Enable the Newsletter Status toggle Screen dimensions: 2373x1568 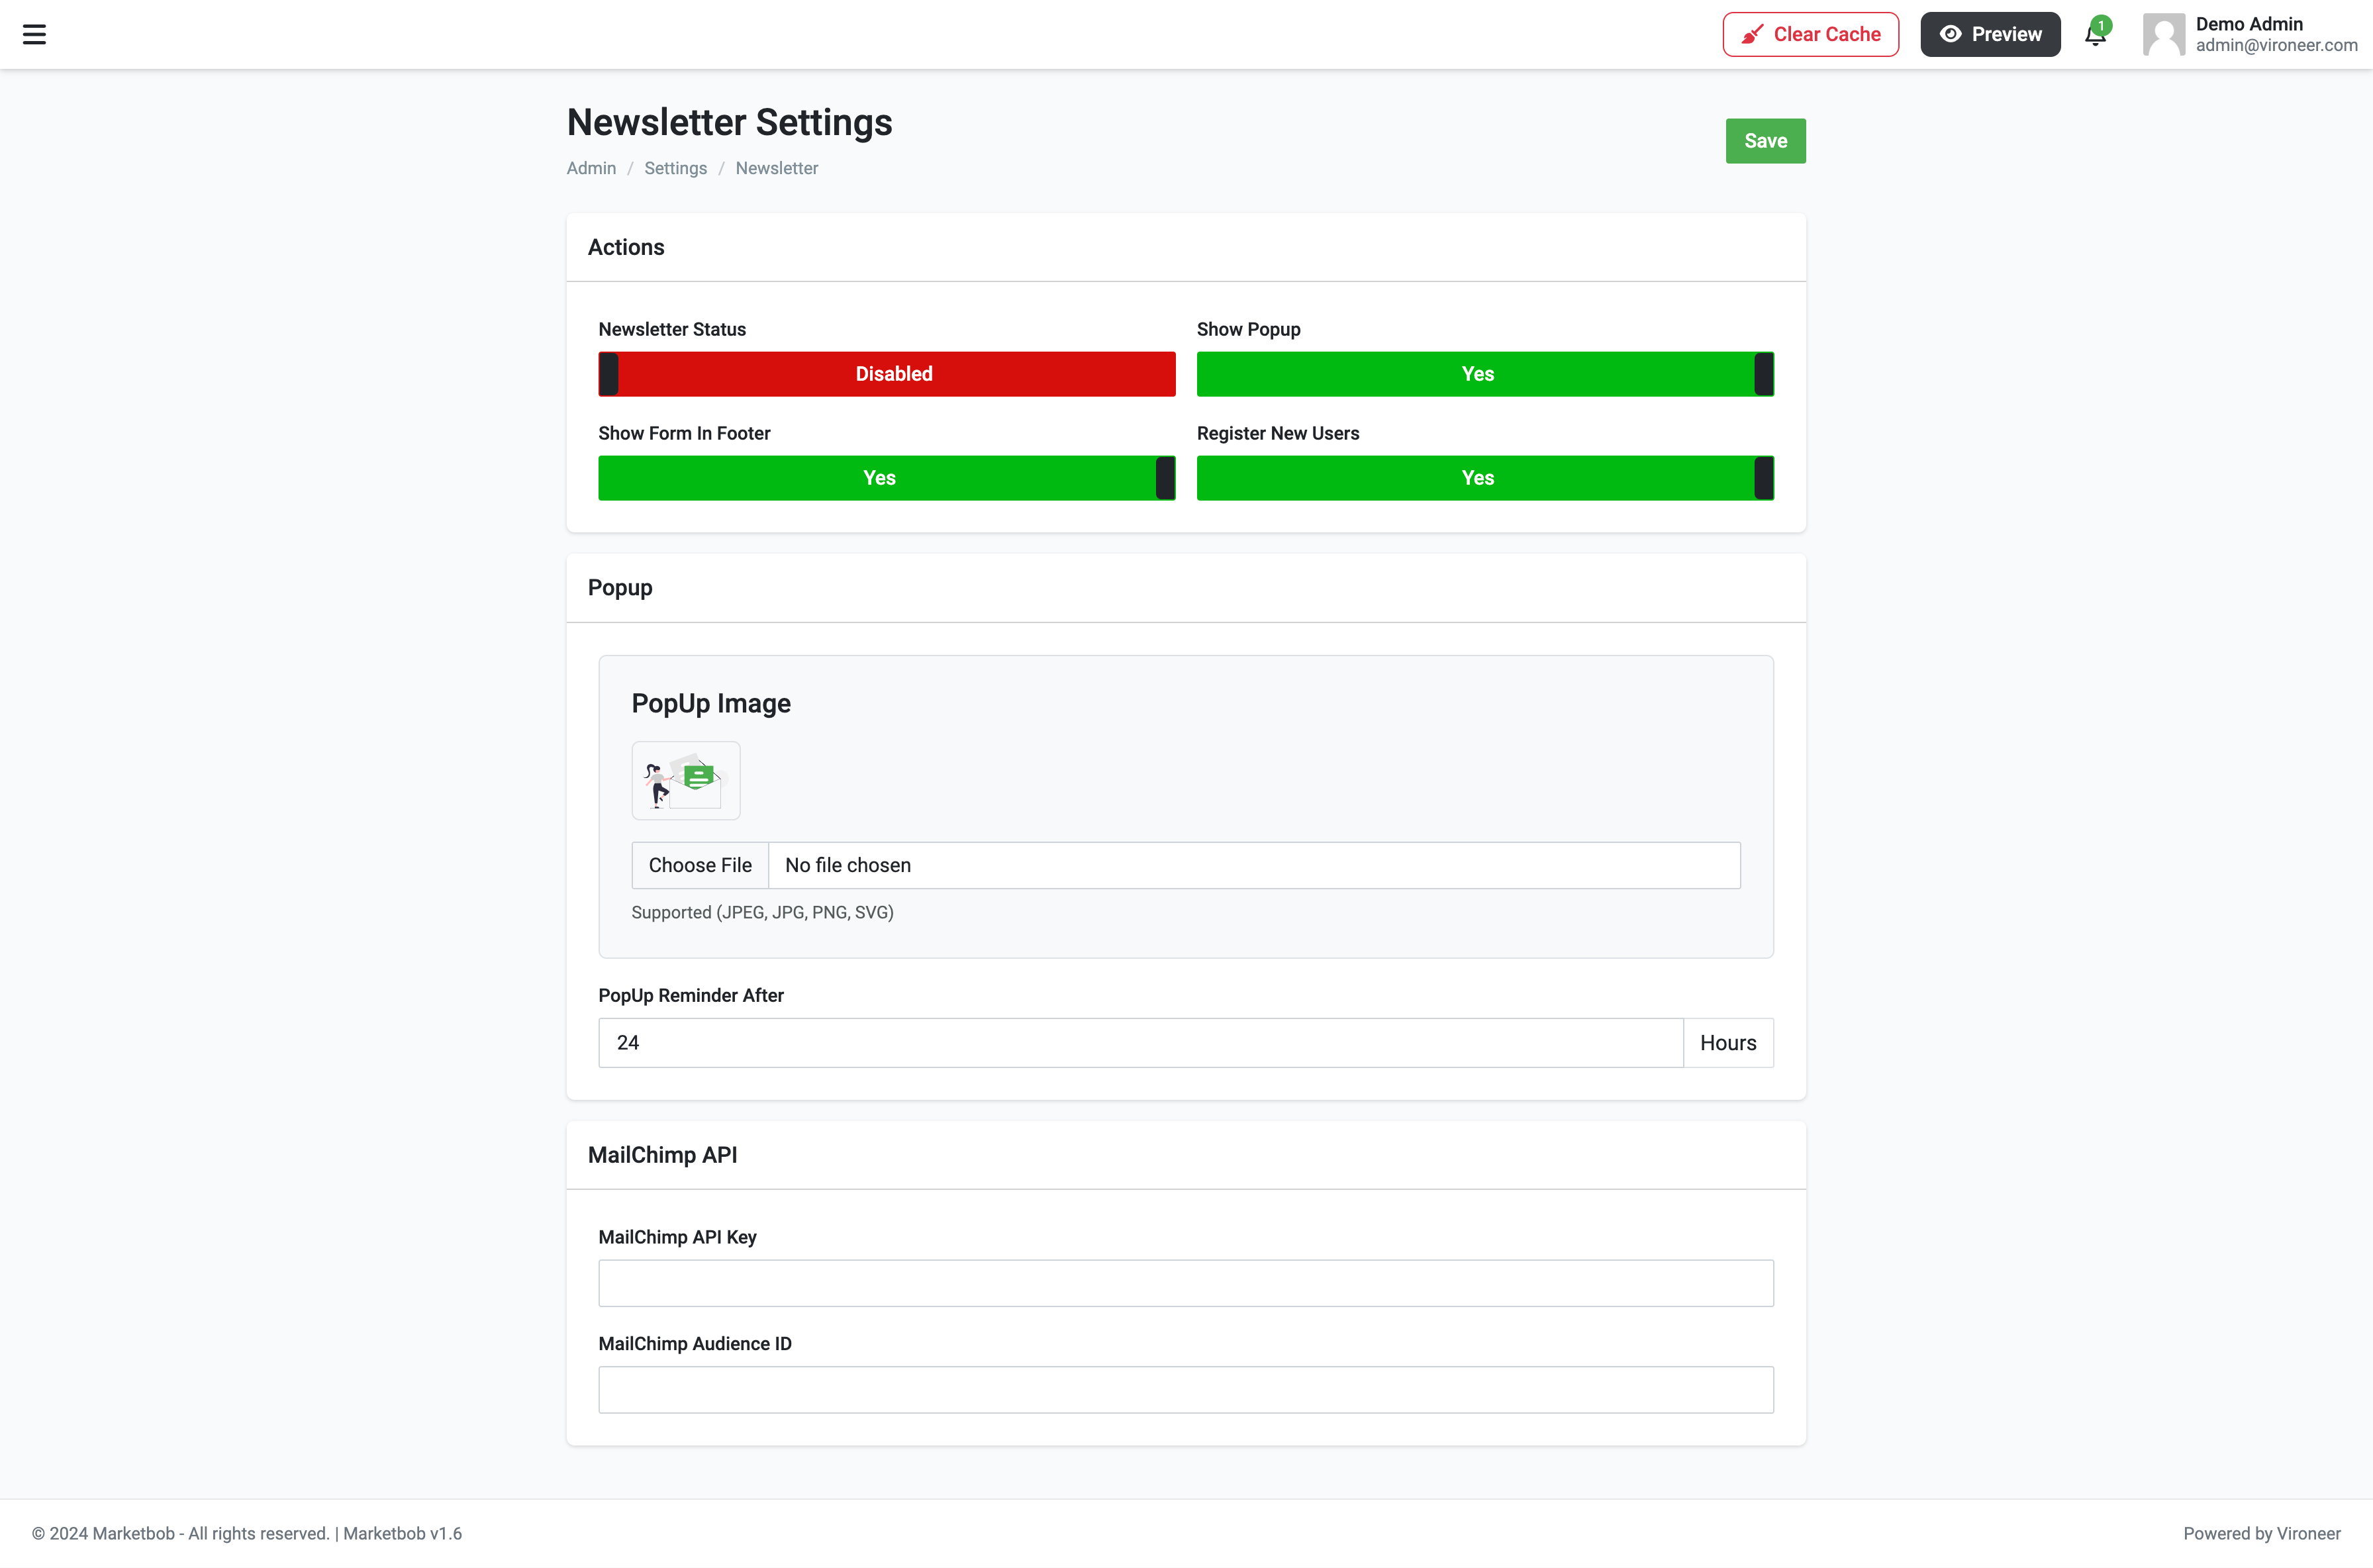[x=886, y=373]
